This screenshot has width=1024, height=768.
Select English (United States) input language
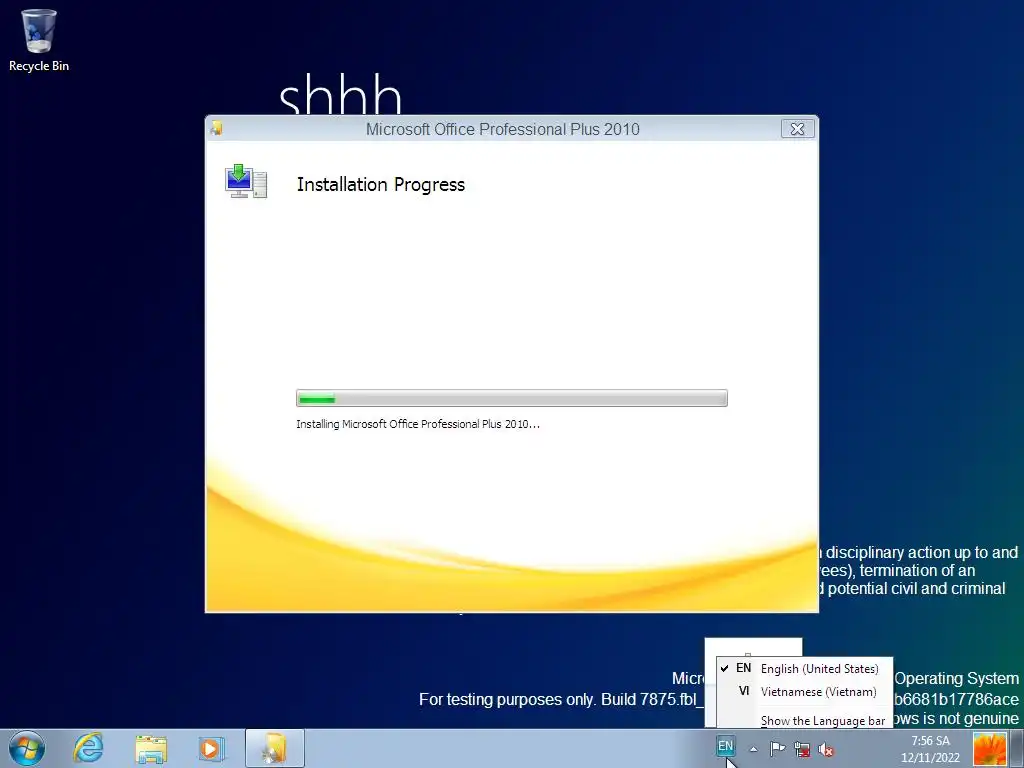point(805,669)
